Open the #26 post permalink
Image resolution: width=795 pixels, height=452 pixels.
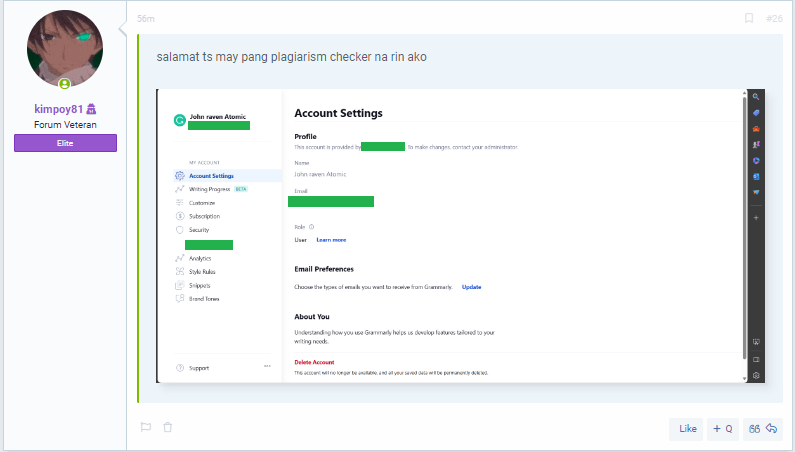click(774, 18)
